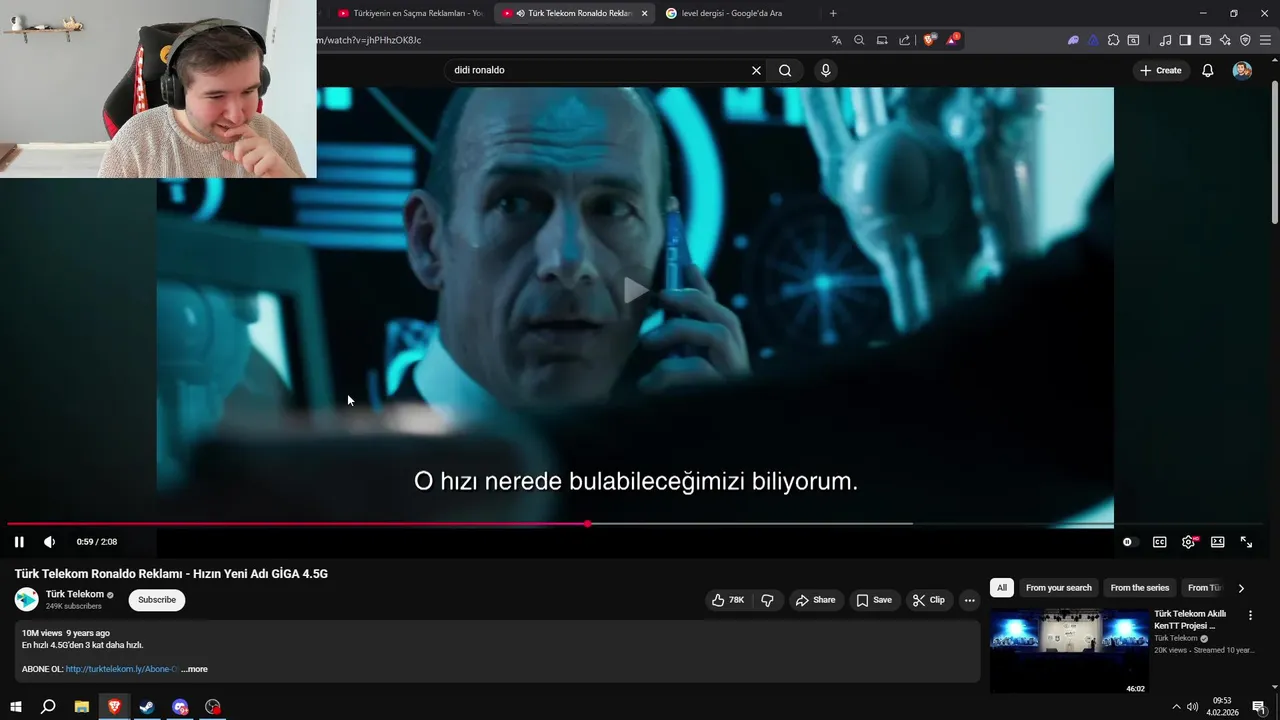Toggle the autoplay switch in the player

click(1129, 542)
